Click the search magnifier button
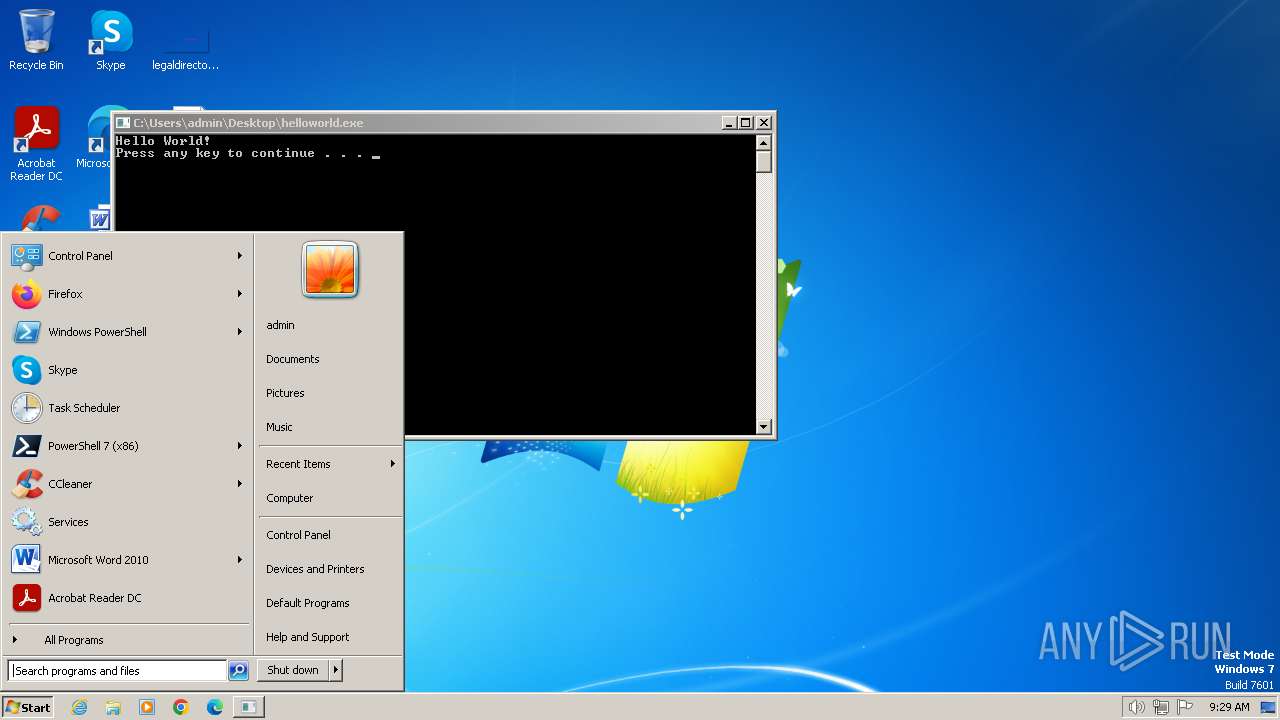Viewport: 1280px width, 720px height. pyautogui.click(x=238, y=671)
